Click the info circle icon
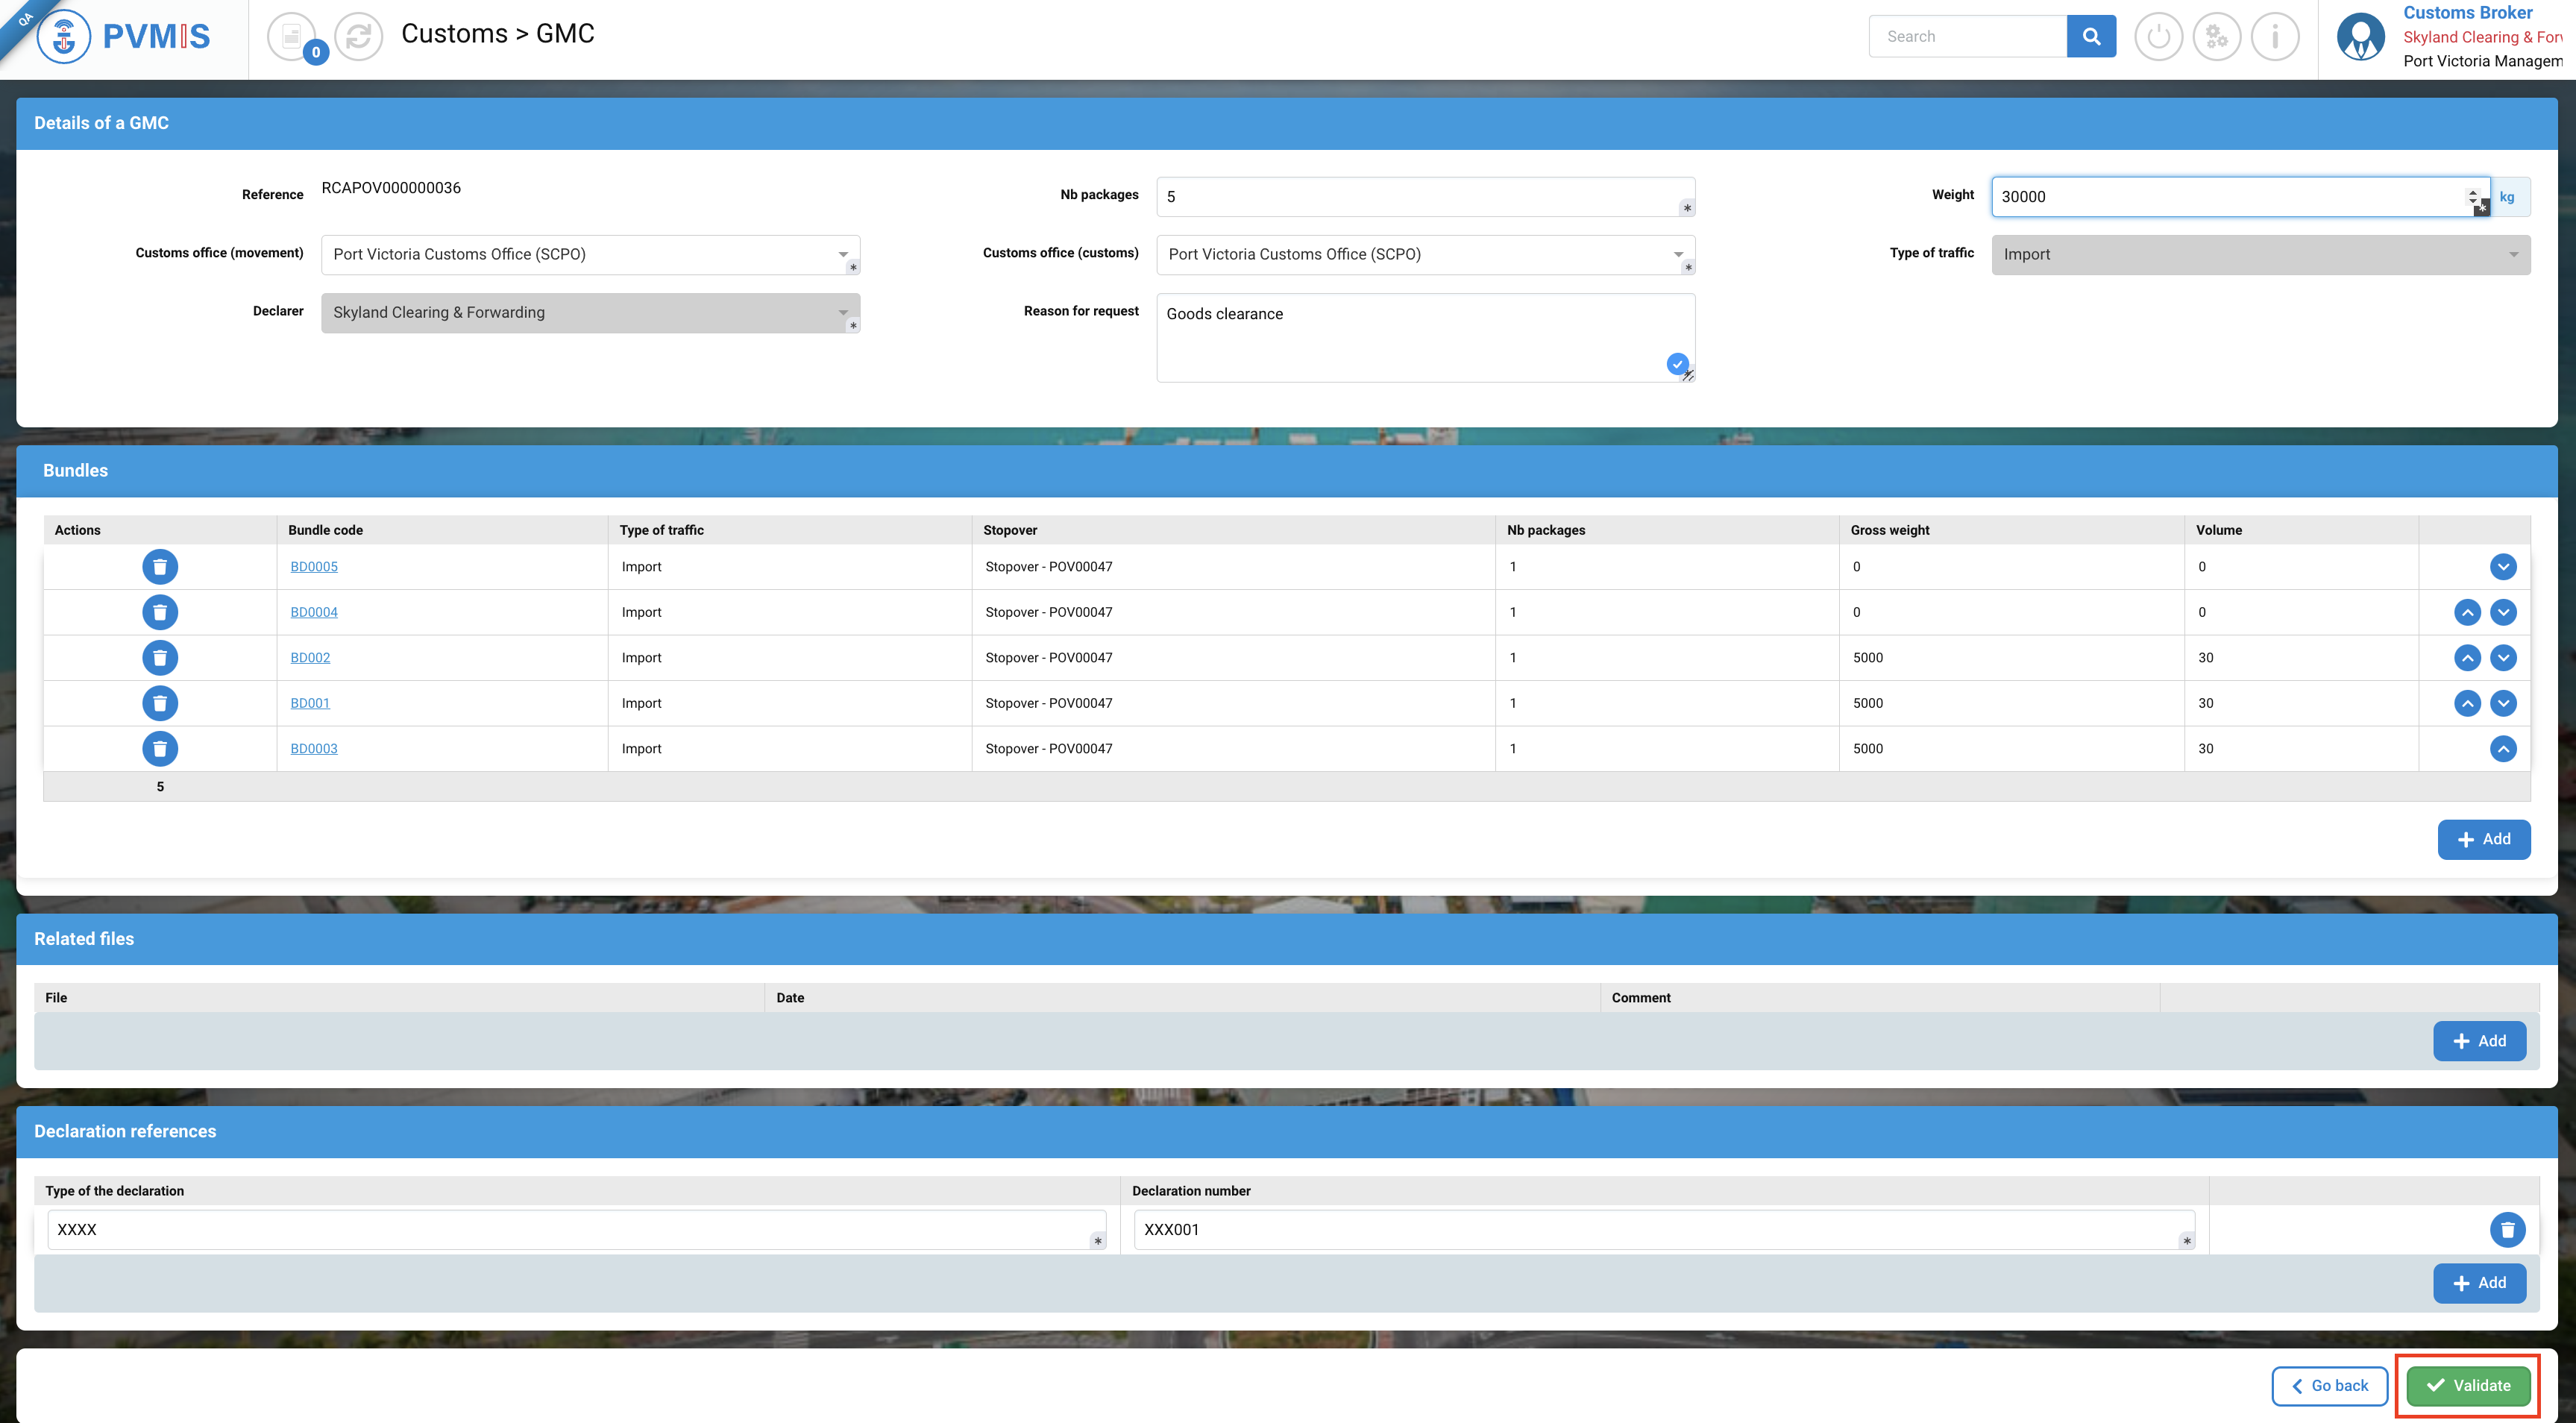The width and height of the screenshot is (2576, 1423). point(2275,36)
